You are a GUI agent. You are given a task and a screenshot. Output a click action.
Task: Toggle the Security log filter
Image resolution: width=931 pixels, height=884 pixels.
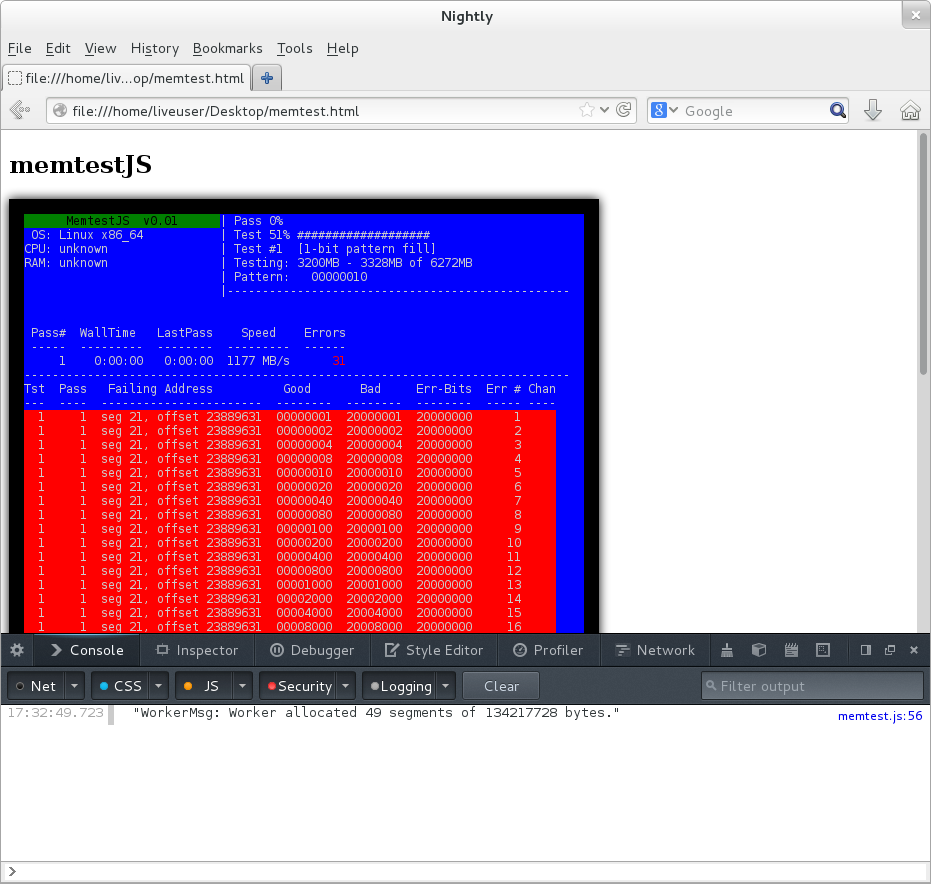point(297,686)
